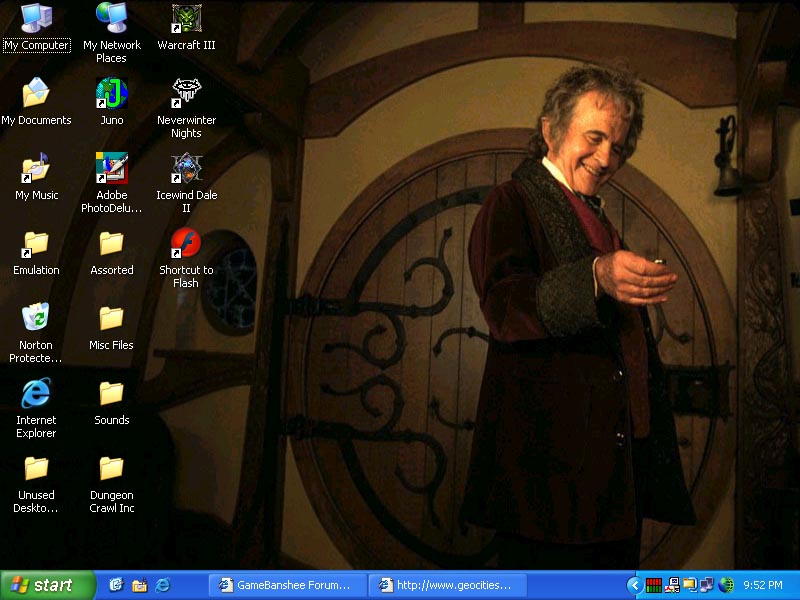Select the My Computer desktop icon
This screenshot has width=800, height=600.
[36, 28]
